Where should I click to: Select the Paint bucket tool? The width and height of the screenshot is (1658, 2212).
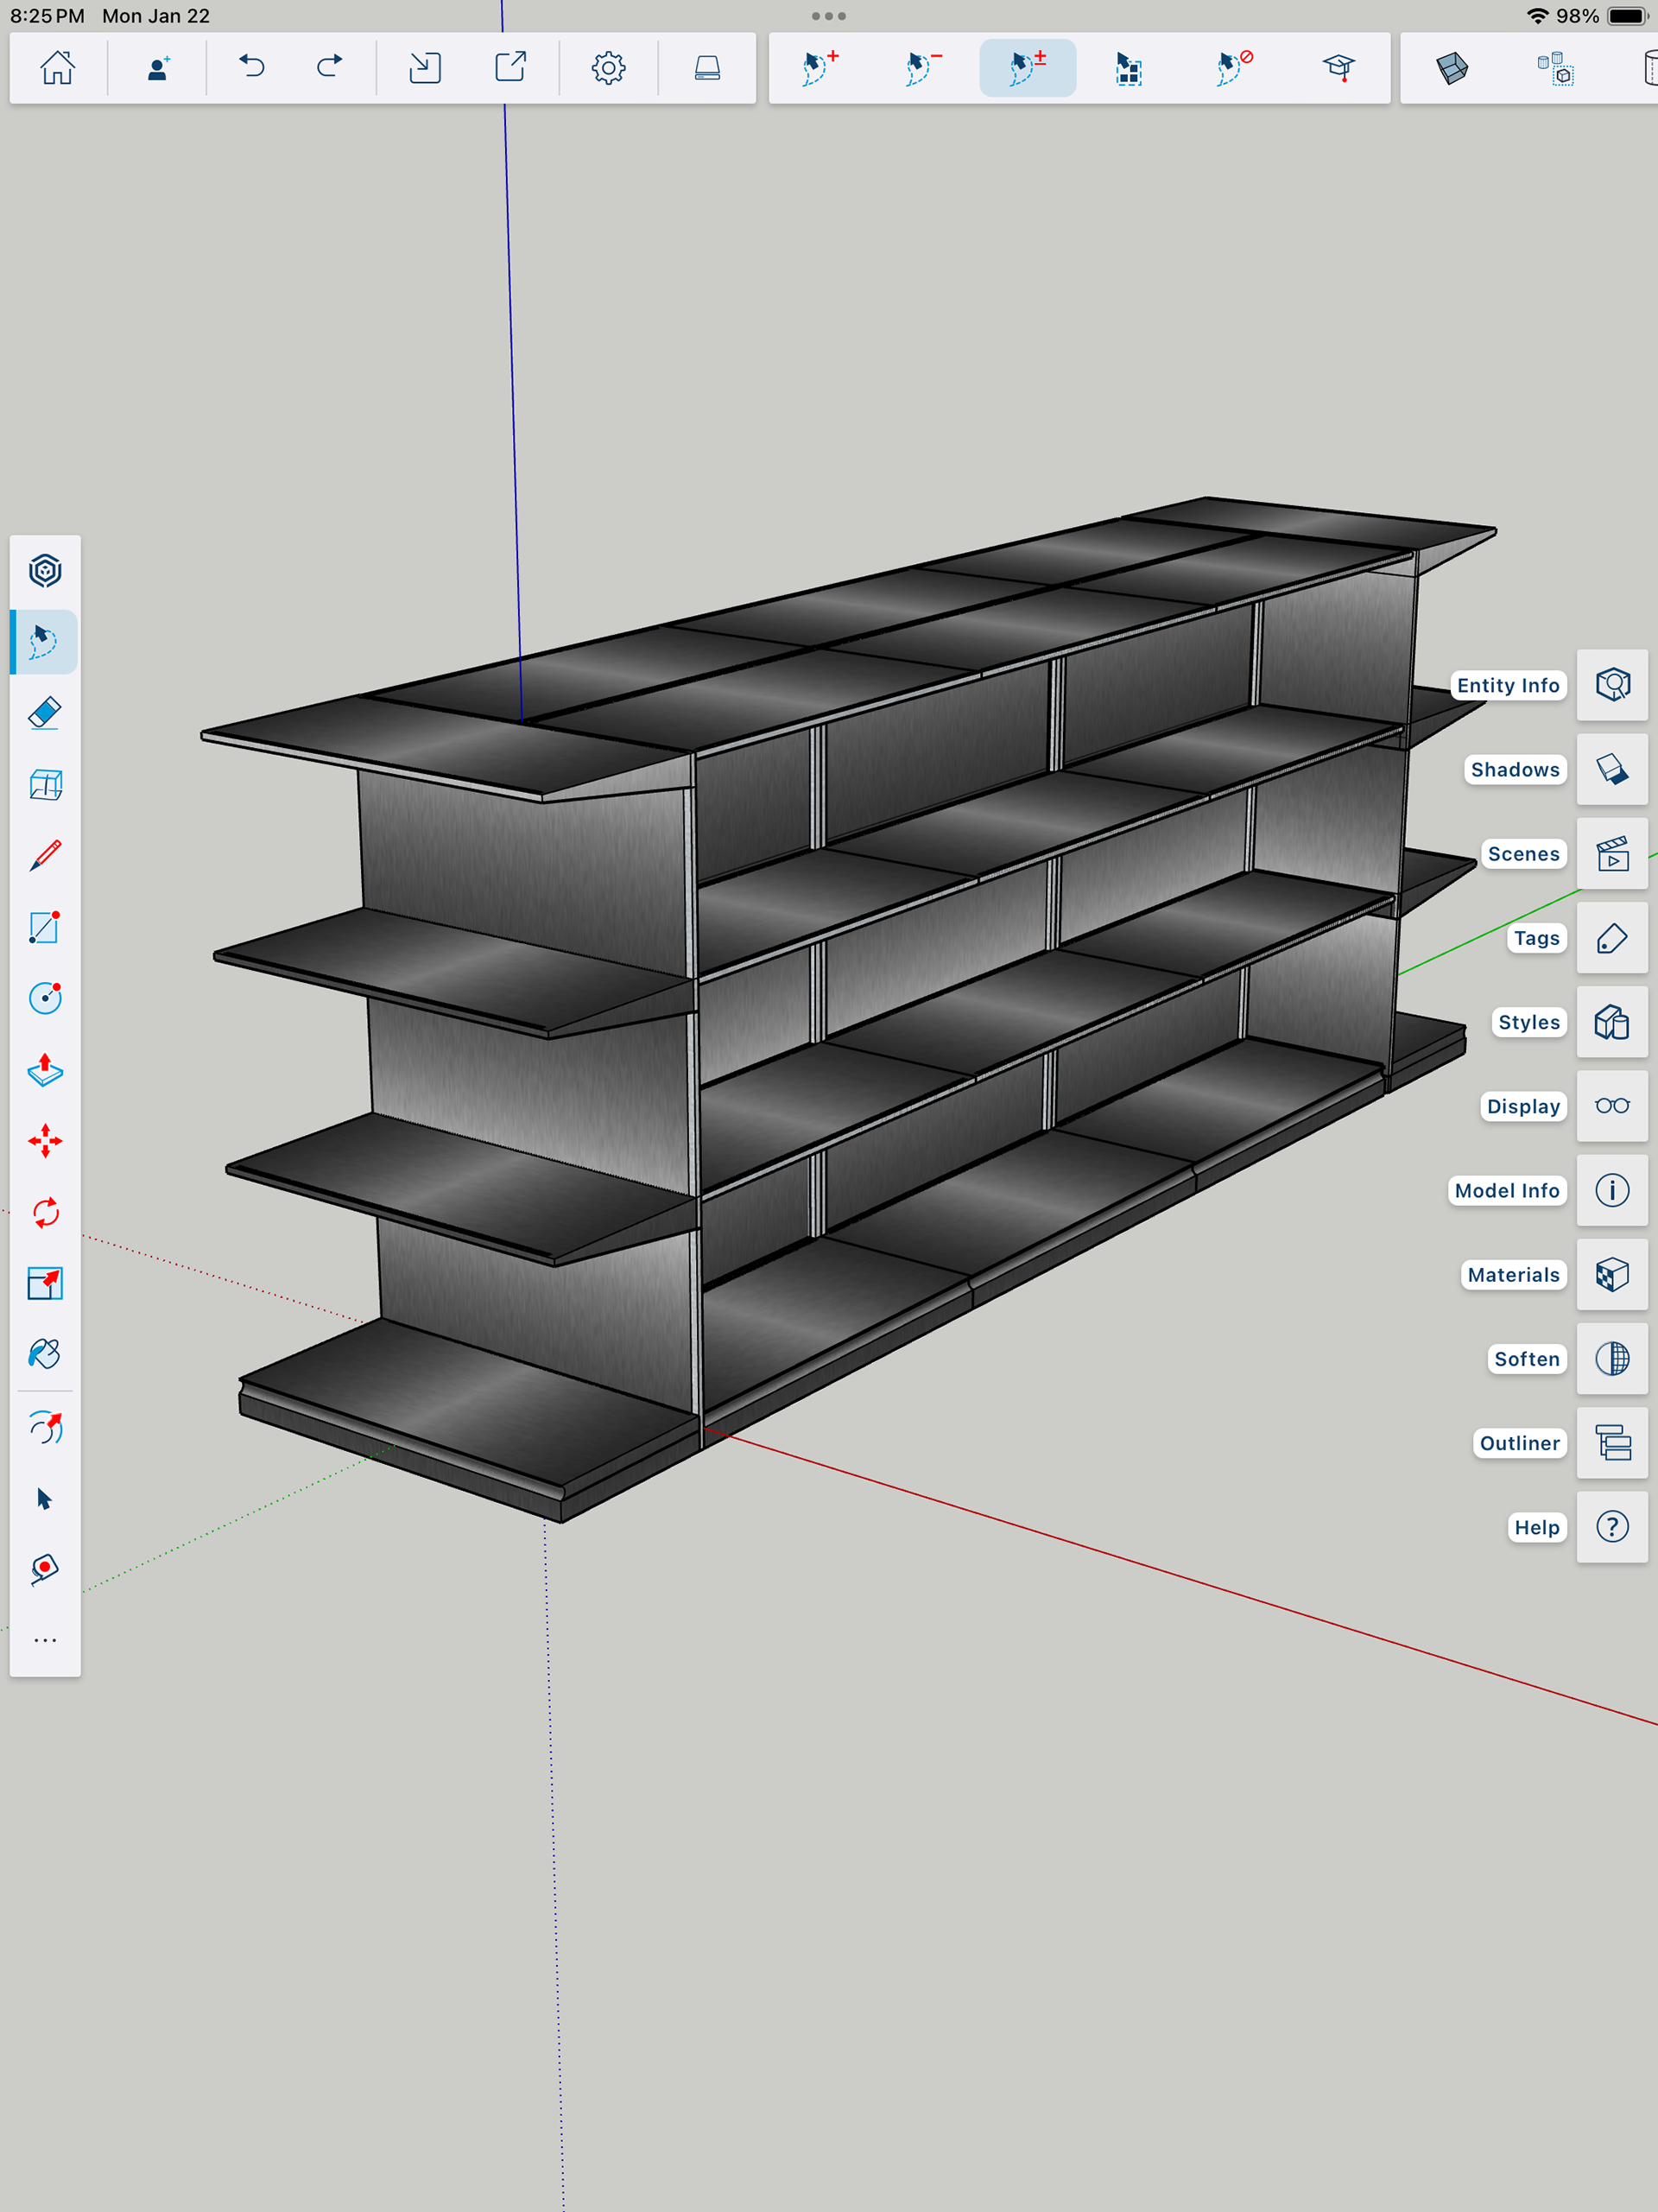click(45, 1354)
